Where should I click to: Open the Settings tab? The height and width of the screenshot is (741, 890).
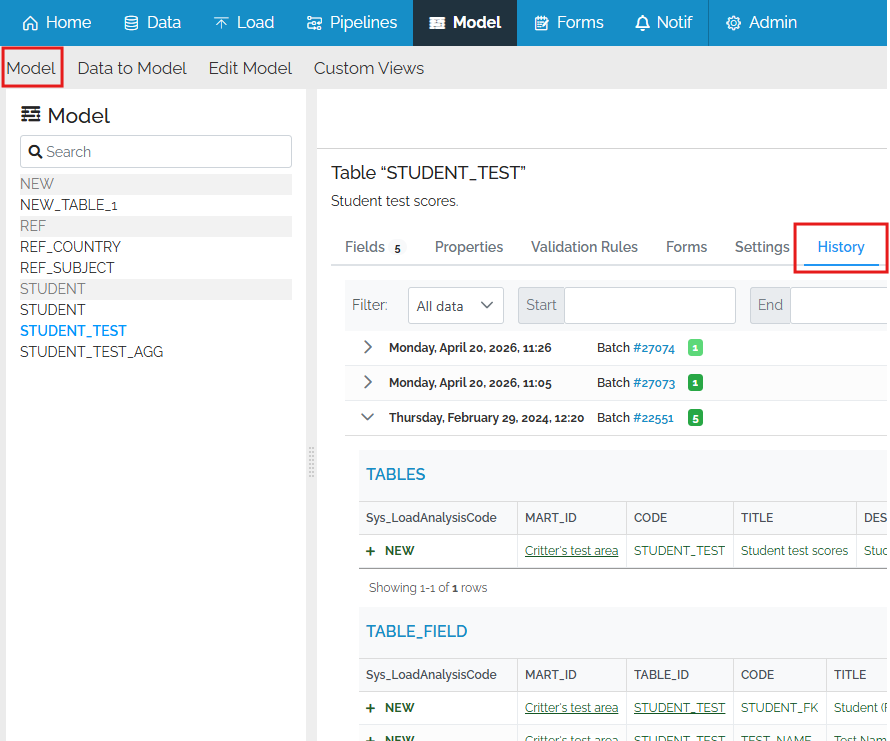tap(762, 247)
